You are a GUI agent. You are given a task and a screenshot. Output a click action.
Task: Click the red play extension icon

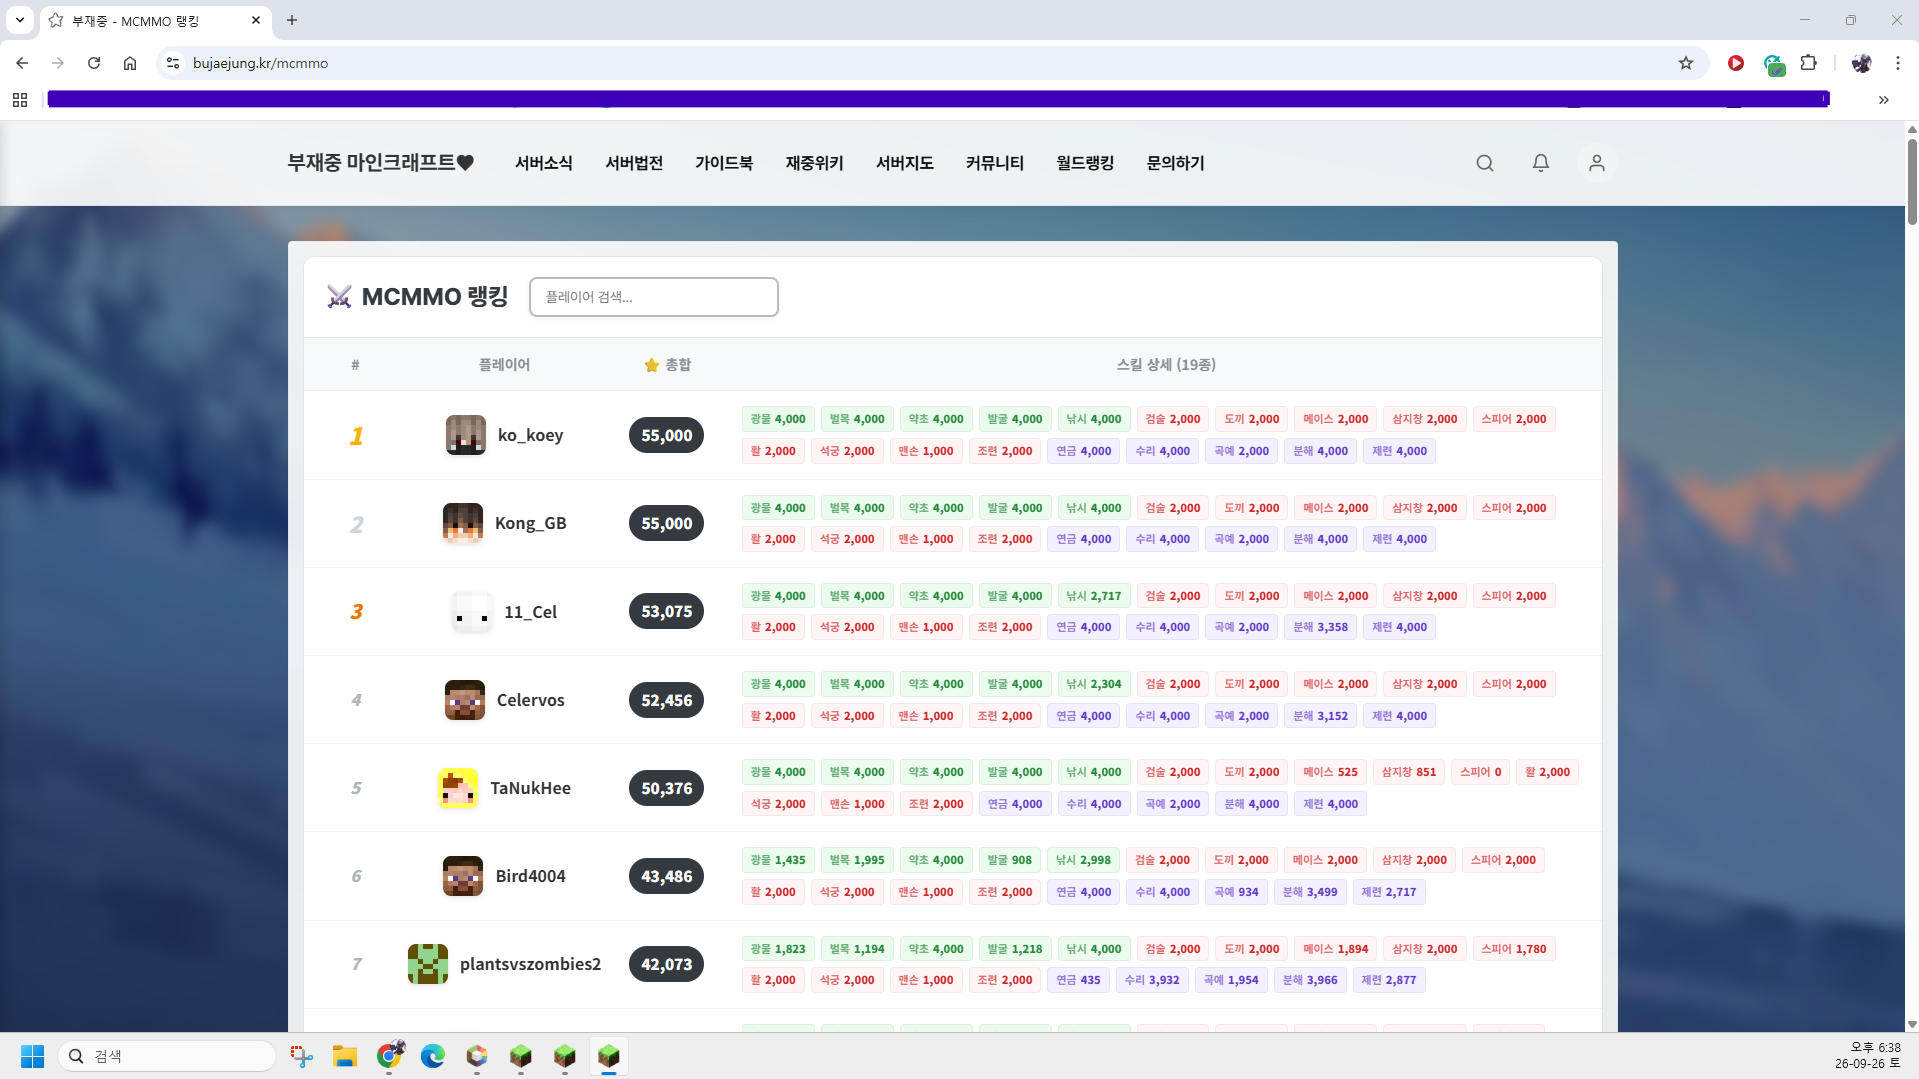(1736, 63)
